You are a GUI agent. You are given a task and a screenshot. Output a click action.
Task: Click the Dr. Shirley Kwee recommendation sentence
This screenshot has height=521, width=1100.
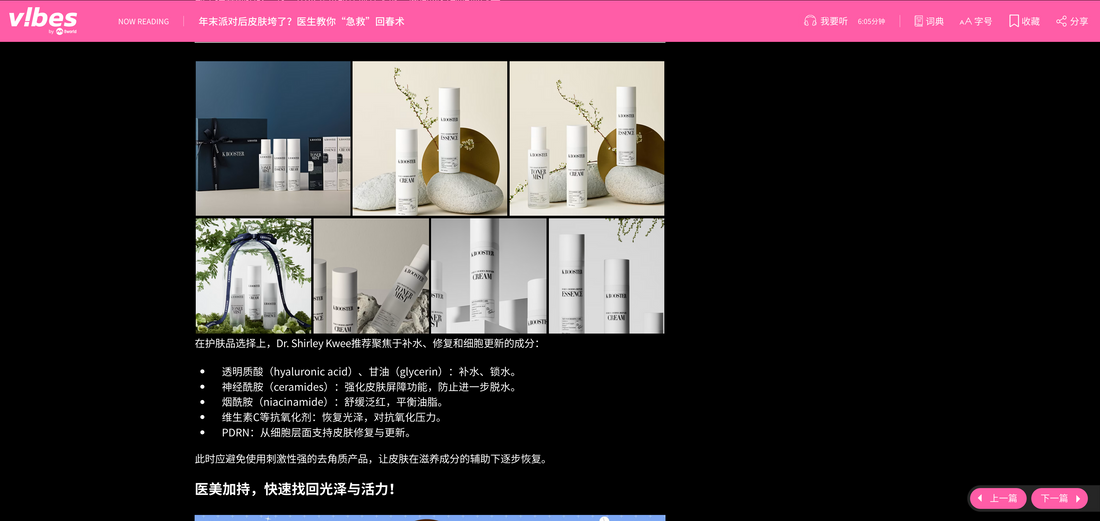coord(367,344)
